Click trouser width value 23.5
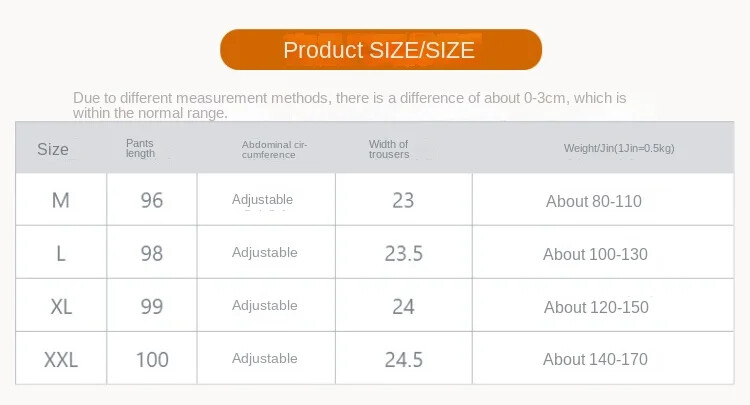 (x=404, y=254)
